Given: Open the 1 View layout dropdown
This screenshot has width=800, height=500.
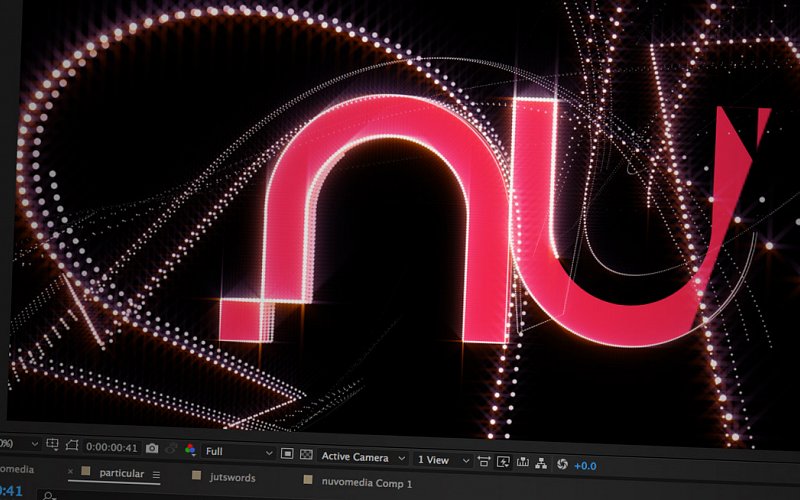Looking at the screenshot, I should click(443, 460).
